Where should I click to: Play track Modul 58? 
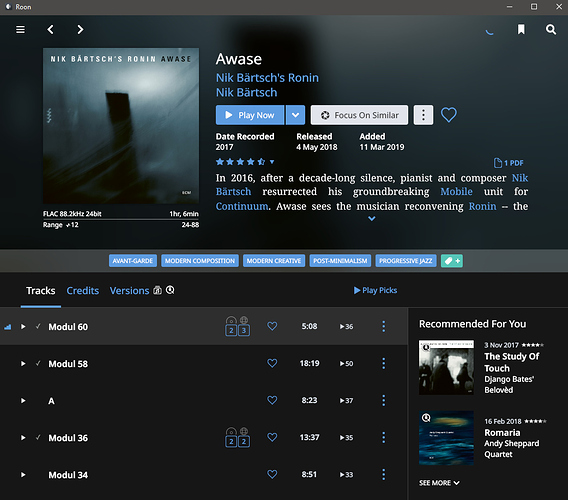(23, 363)
